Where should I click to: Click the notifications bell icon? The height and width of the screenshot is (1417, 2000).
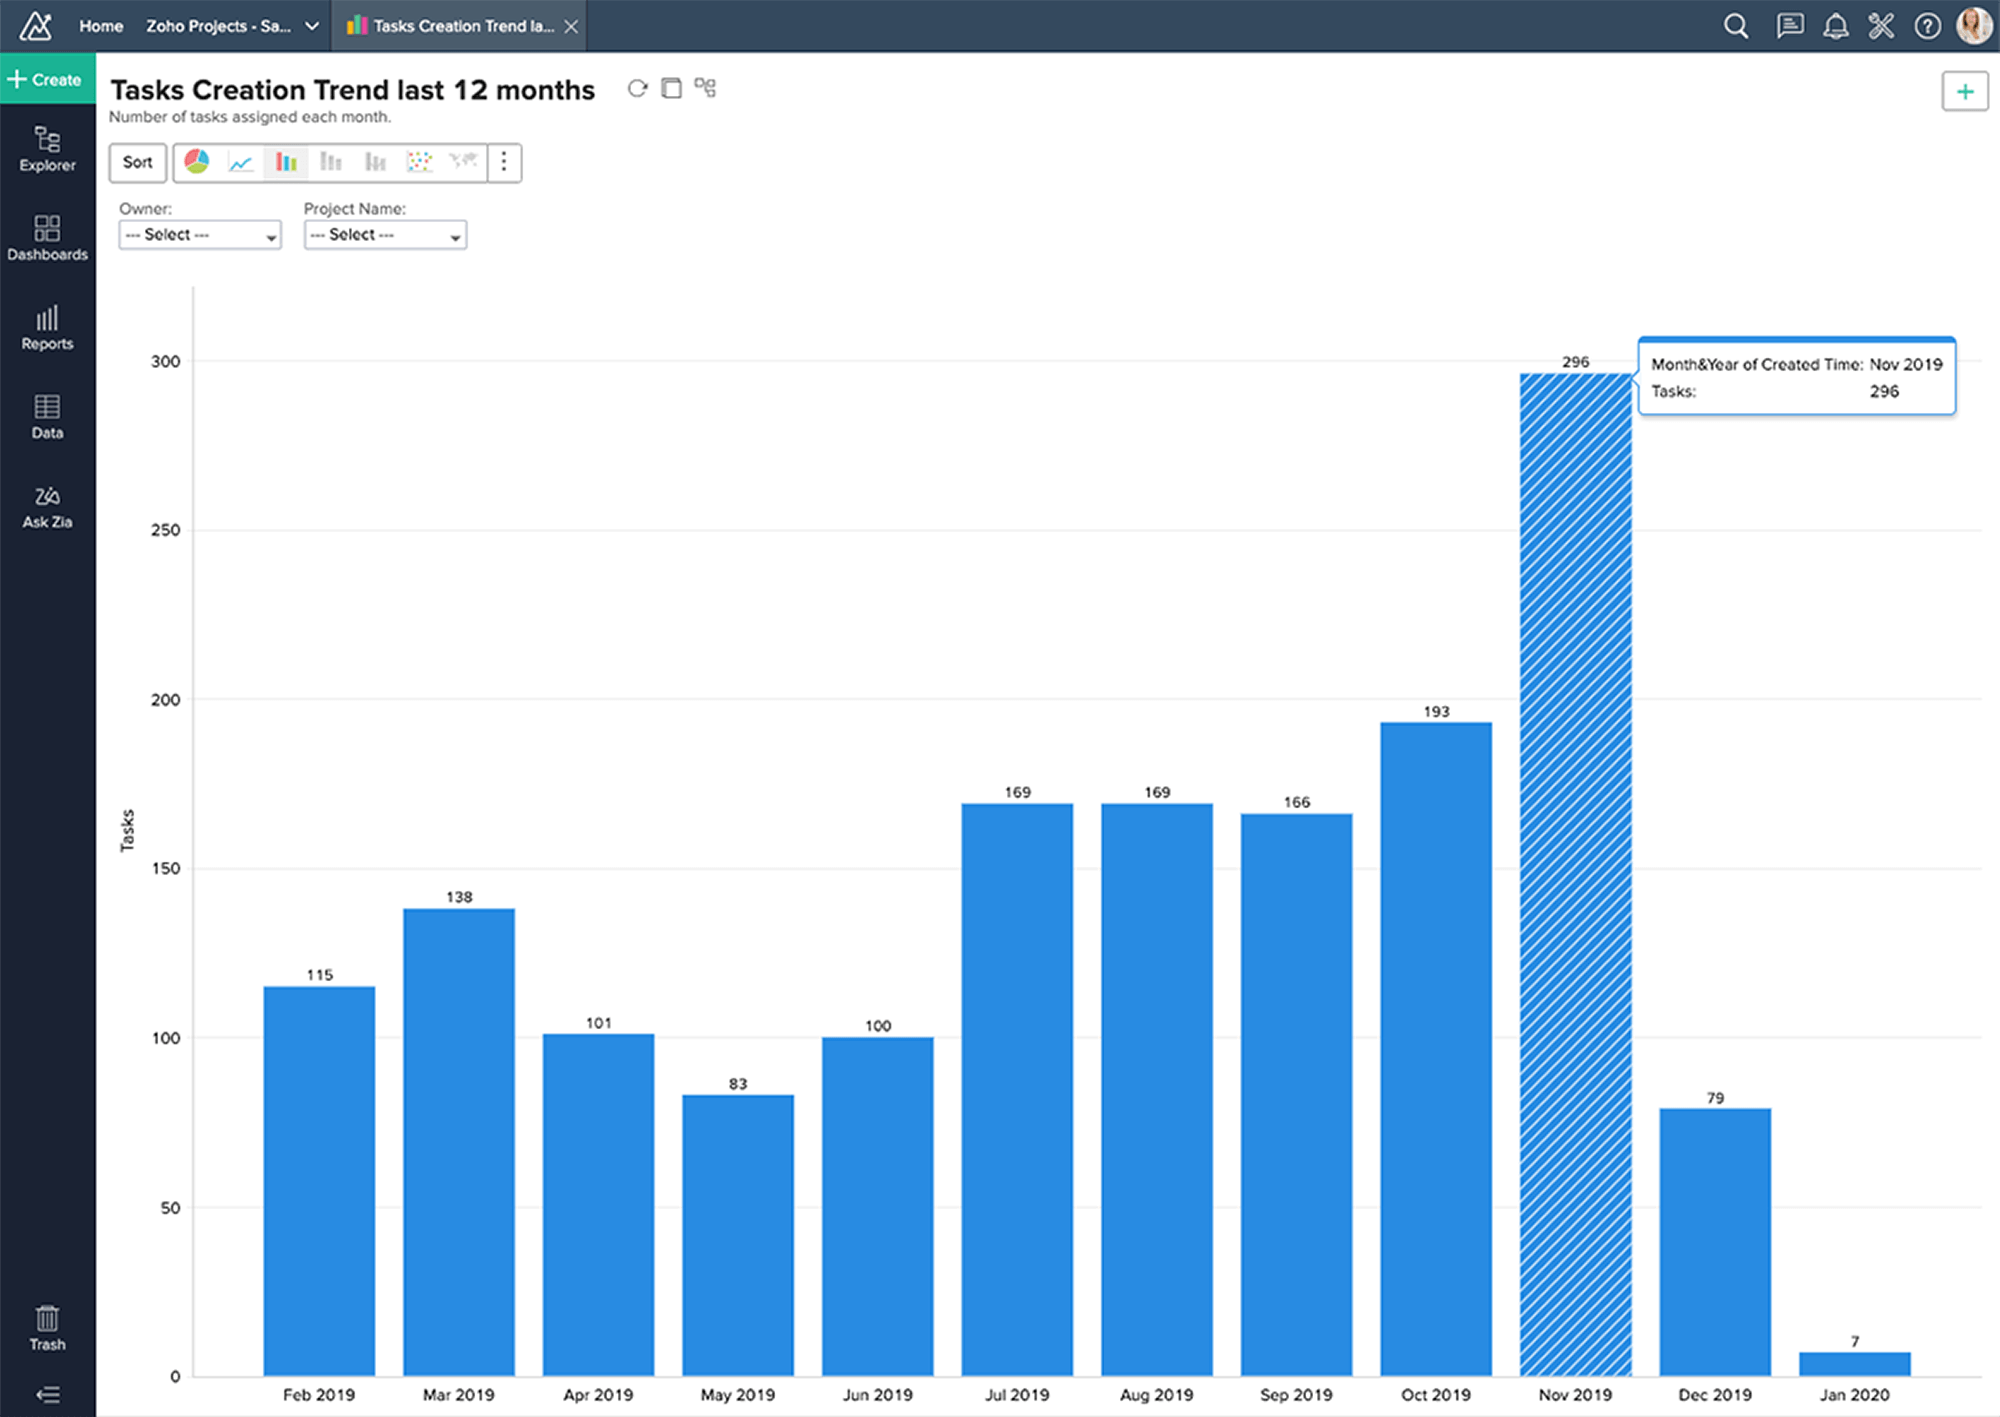(x=1835, y=26)
